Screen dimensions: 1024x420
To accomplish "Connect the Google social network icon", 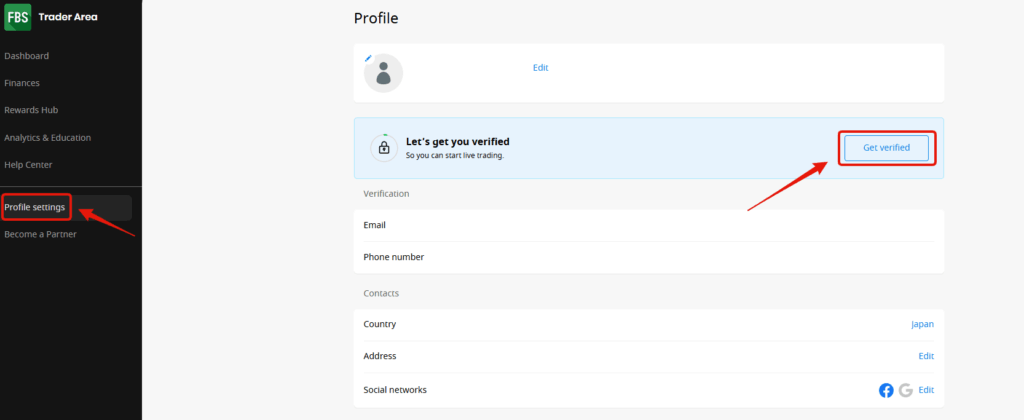I will 905,390.
